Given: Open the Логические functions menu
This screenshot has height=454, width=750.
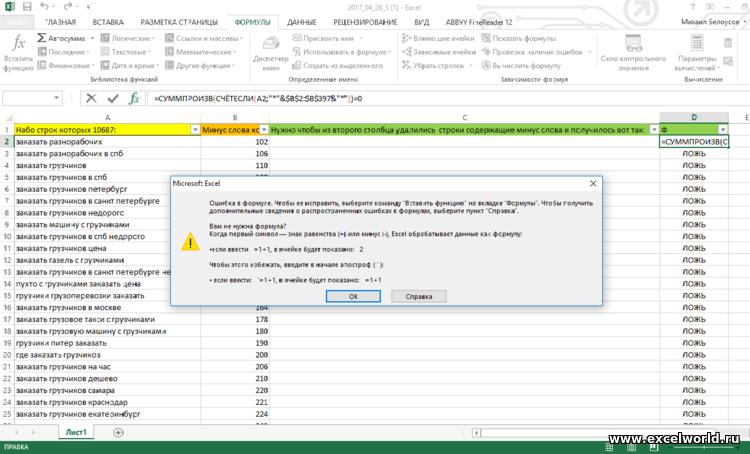Looking at the screenshot, I should click(128, 38).
